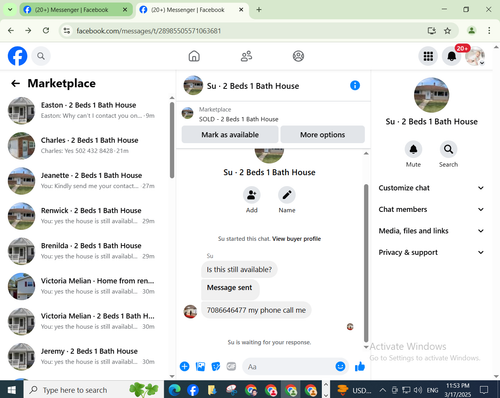Select the second Messenger browser tab
Screen dimensions: 500x398
tap(192, 10)
